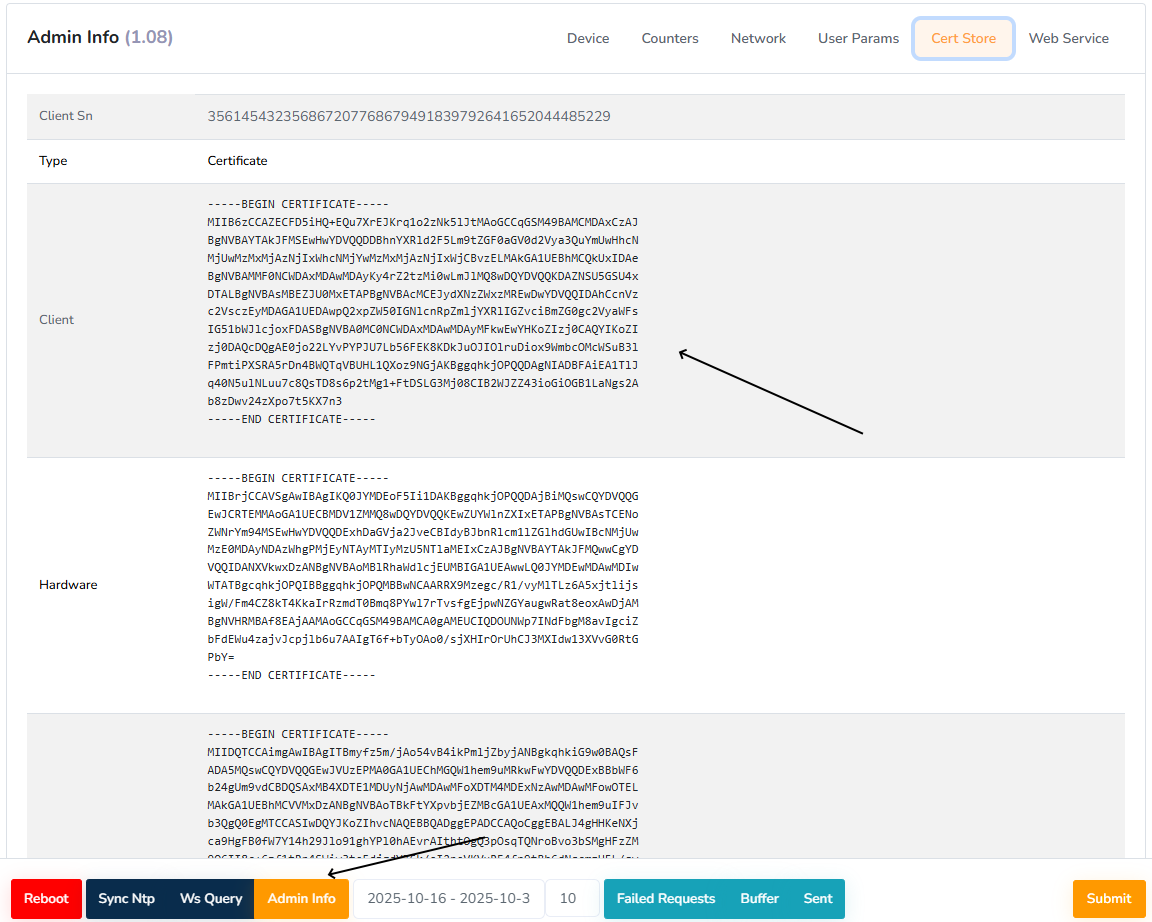1152x922 pixels.
Task: Open the Buffer view
Action: tap(759, 898)
